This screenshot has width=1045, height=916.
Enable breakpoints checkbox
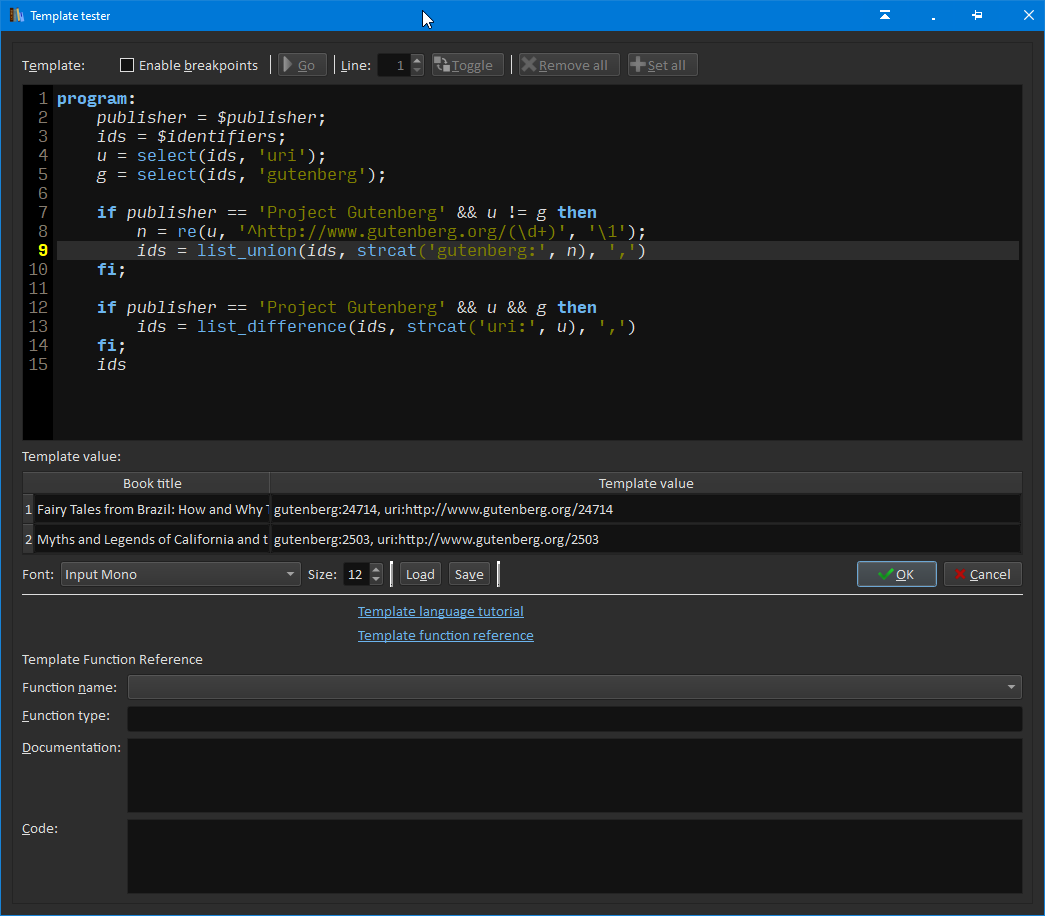point(127,65)
